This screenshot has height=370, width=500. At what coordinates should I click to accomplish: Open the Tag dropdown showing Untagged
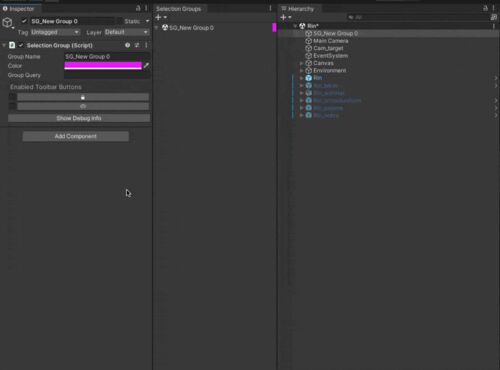[55, 32]
